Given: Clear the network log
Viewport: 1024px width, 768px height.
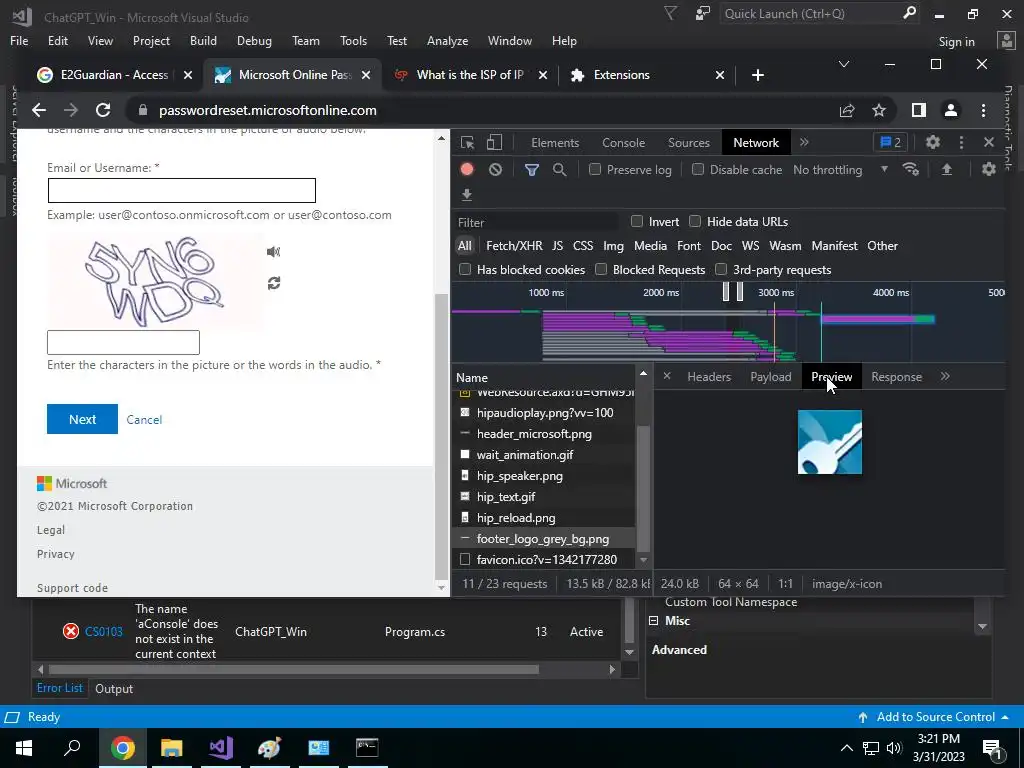Looking at the screenshot, I should coord(496,169).
